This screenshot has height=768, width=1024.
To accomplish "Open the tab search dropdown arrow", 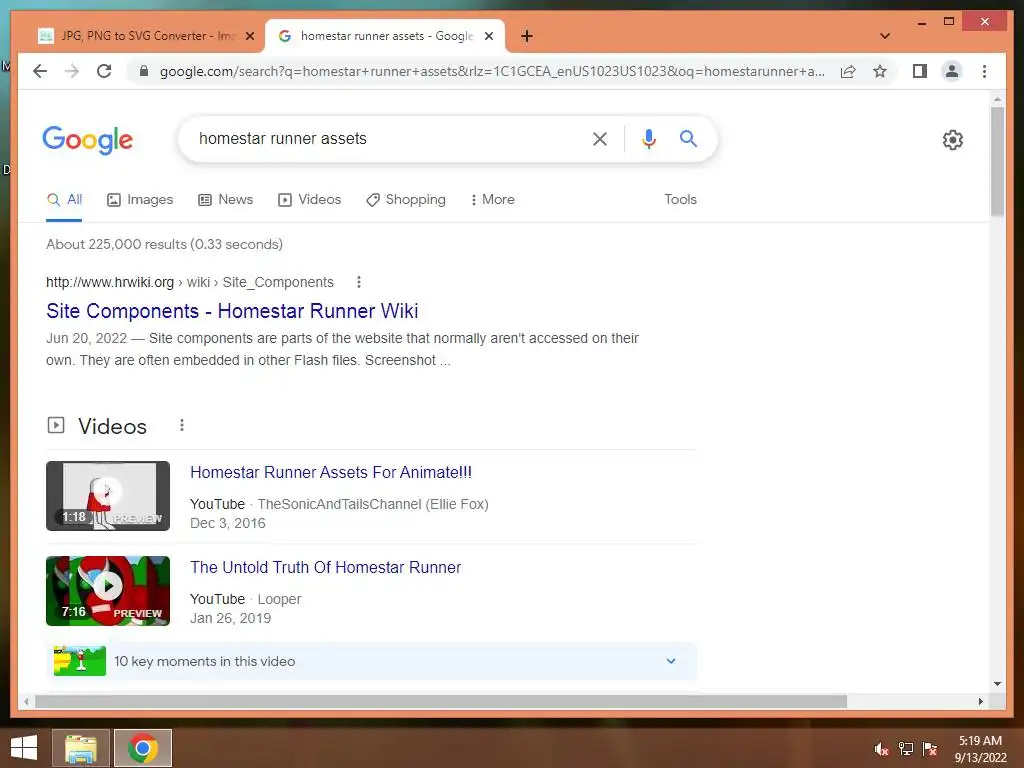I will point(885,36).
